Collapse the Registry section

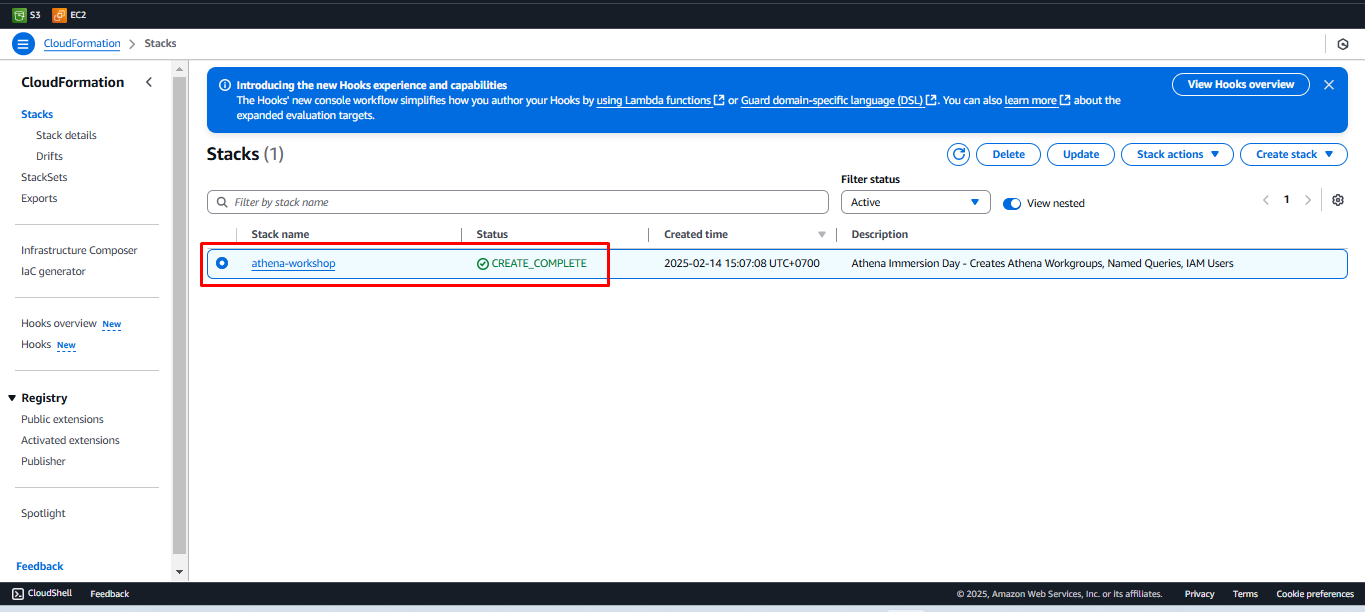(12, 398)
